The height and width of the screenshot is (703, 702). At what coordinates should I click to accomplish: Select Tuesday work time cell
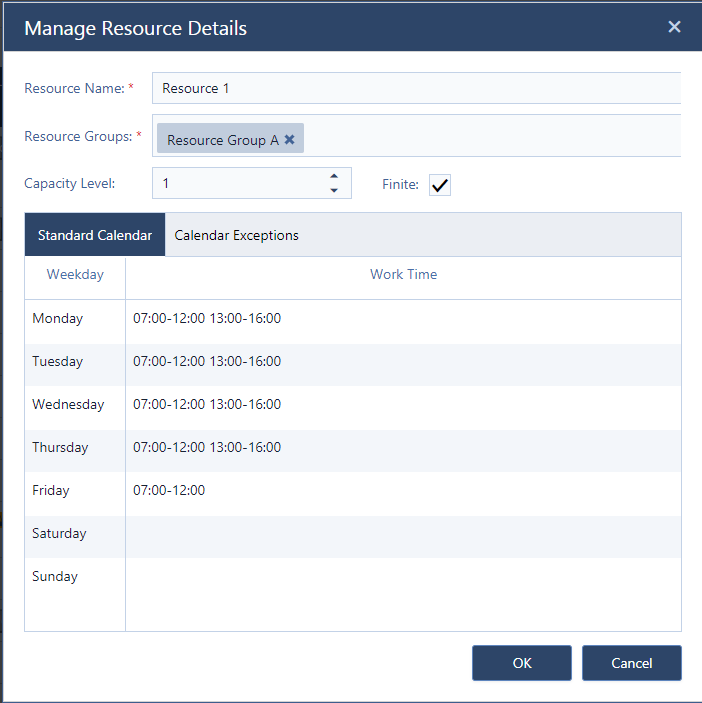click(x=403, y=365)
